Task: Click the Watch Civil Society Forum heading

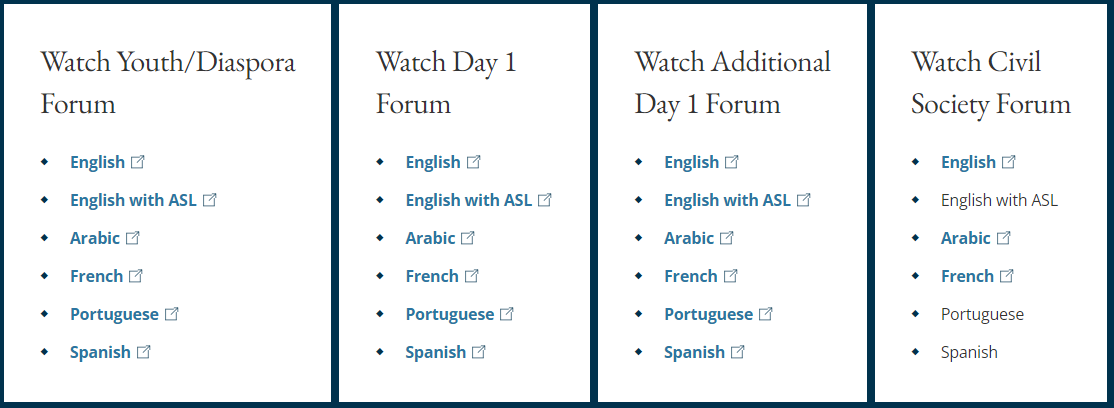Action: [x=991, y=83]
